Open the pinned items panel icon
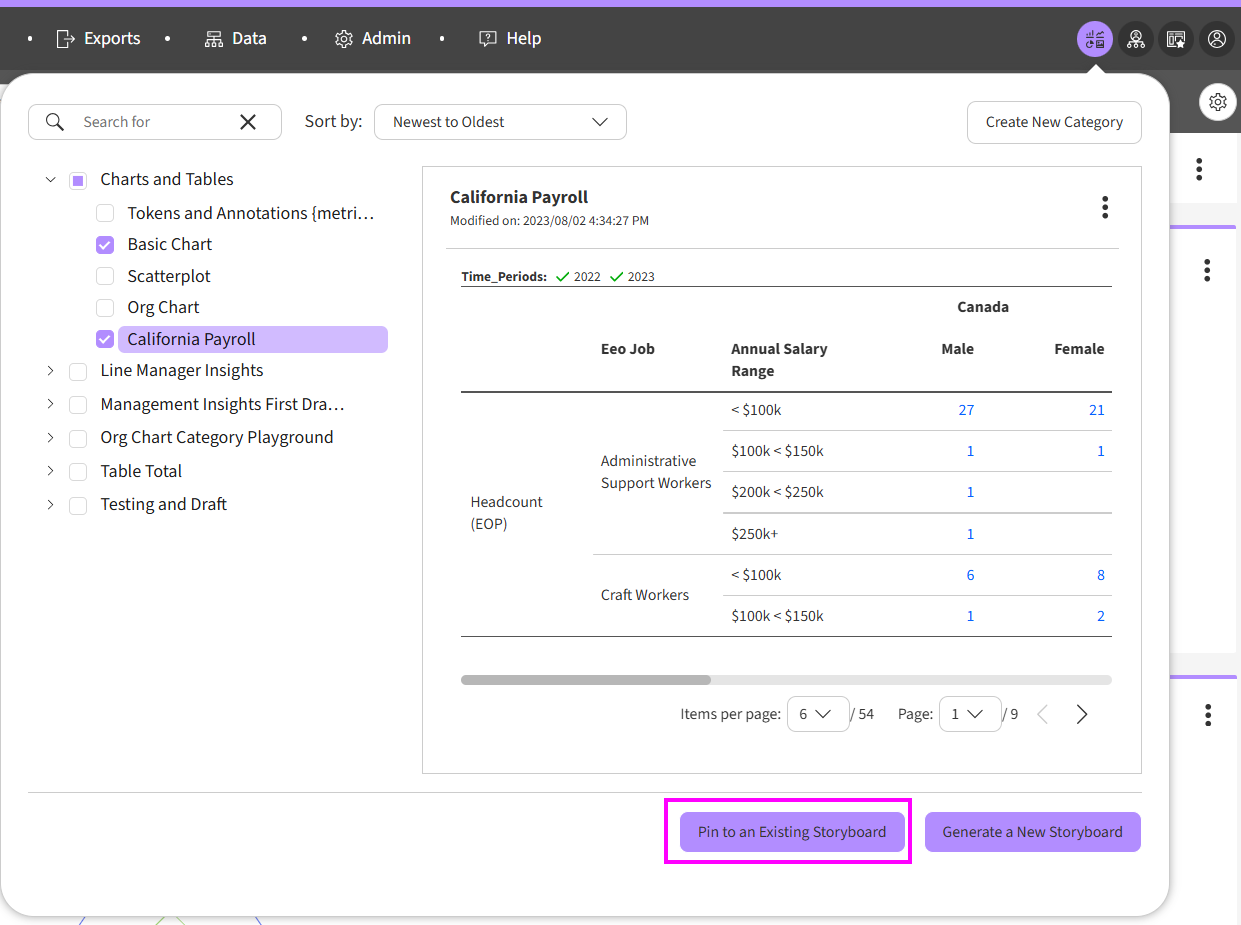1241x925 pixels. point(1095,39)
